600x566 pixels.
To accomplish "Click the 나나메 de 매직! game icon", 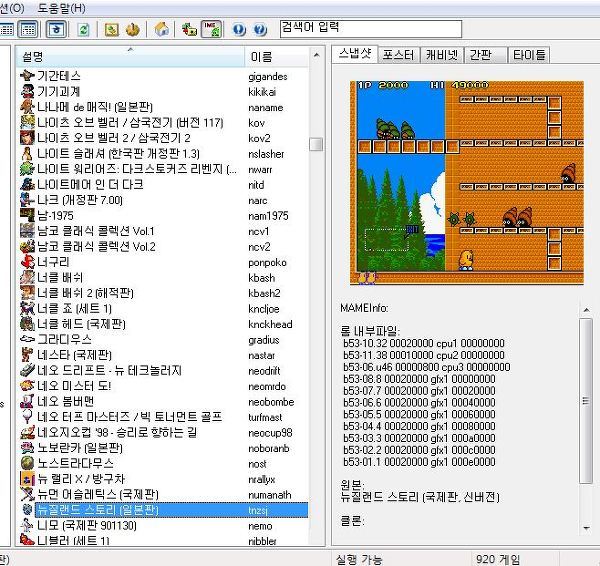I will click(x=27, y=107).
